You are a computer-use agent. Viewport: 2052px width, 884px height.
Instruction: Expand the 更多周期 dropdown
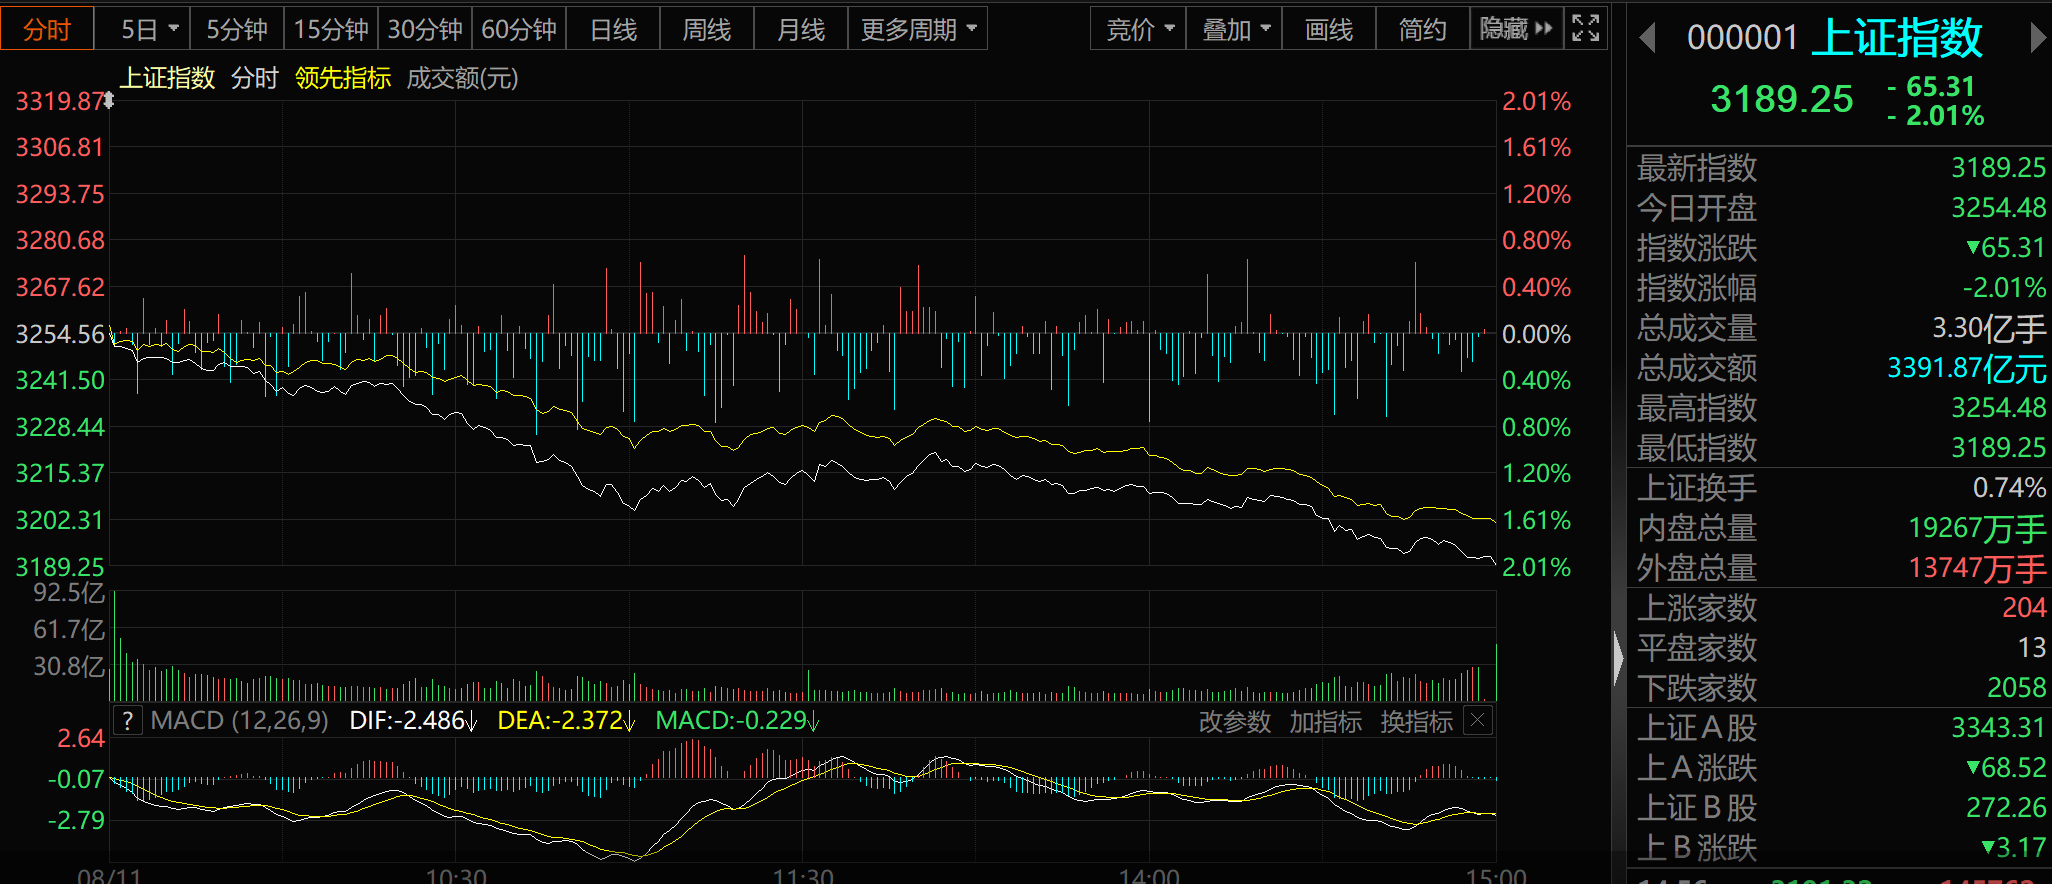click(x=917, y=30)
